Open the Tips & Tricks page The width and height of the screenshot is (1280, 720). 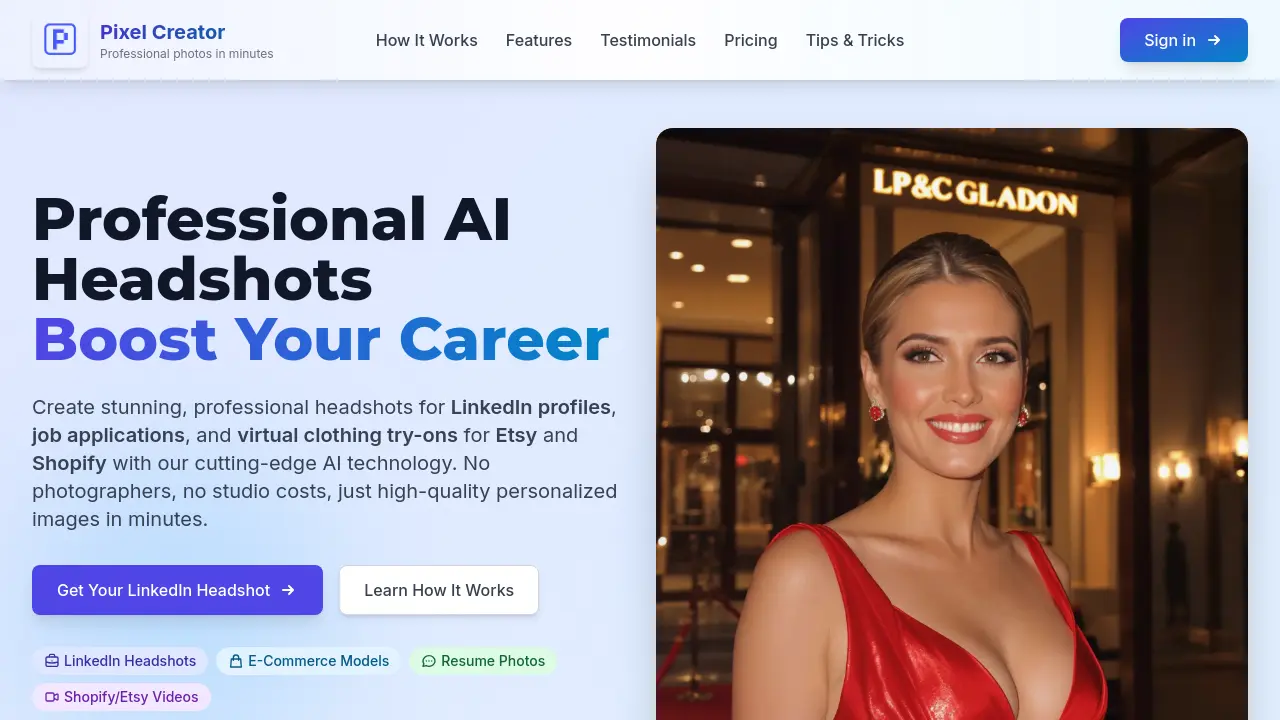pyautogui.click(x=855, y=40)
